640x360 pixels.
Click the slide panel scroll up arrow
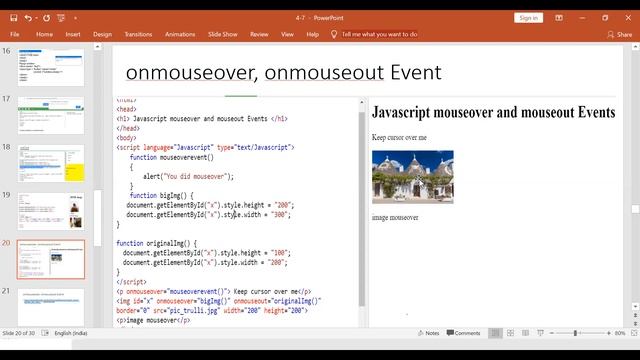click(97, 47)
